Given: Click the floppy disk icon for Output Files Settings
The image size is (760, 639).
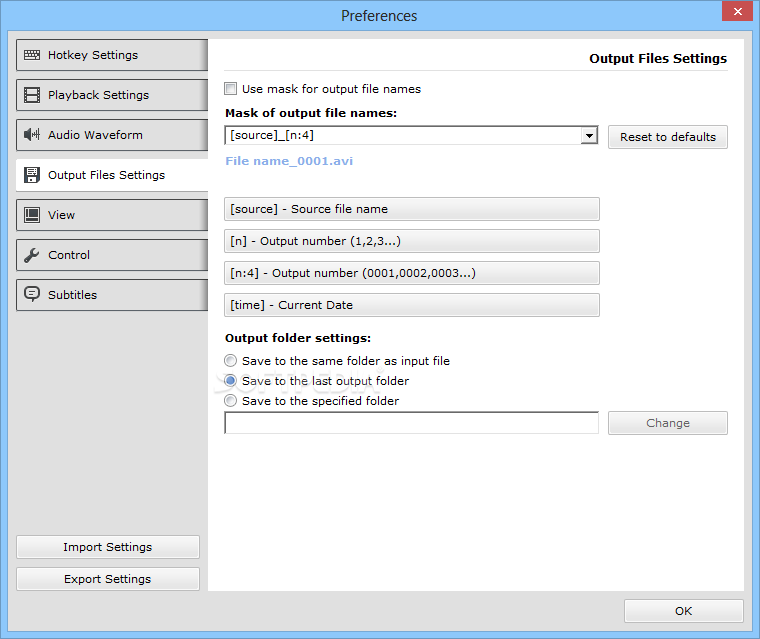Looking at the screenshot, I should pos(32,175).
